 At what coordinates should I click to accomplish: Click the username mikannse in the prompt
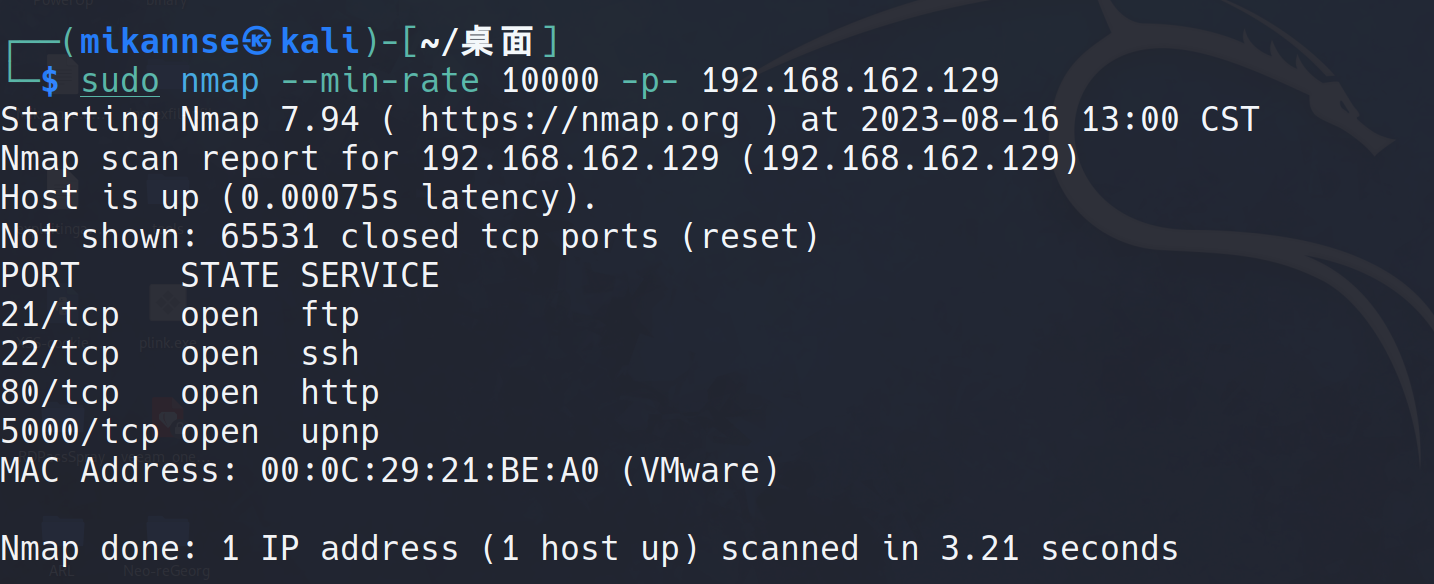pos(159,41)
